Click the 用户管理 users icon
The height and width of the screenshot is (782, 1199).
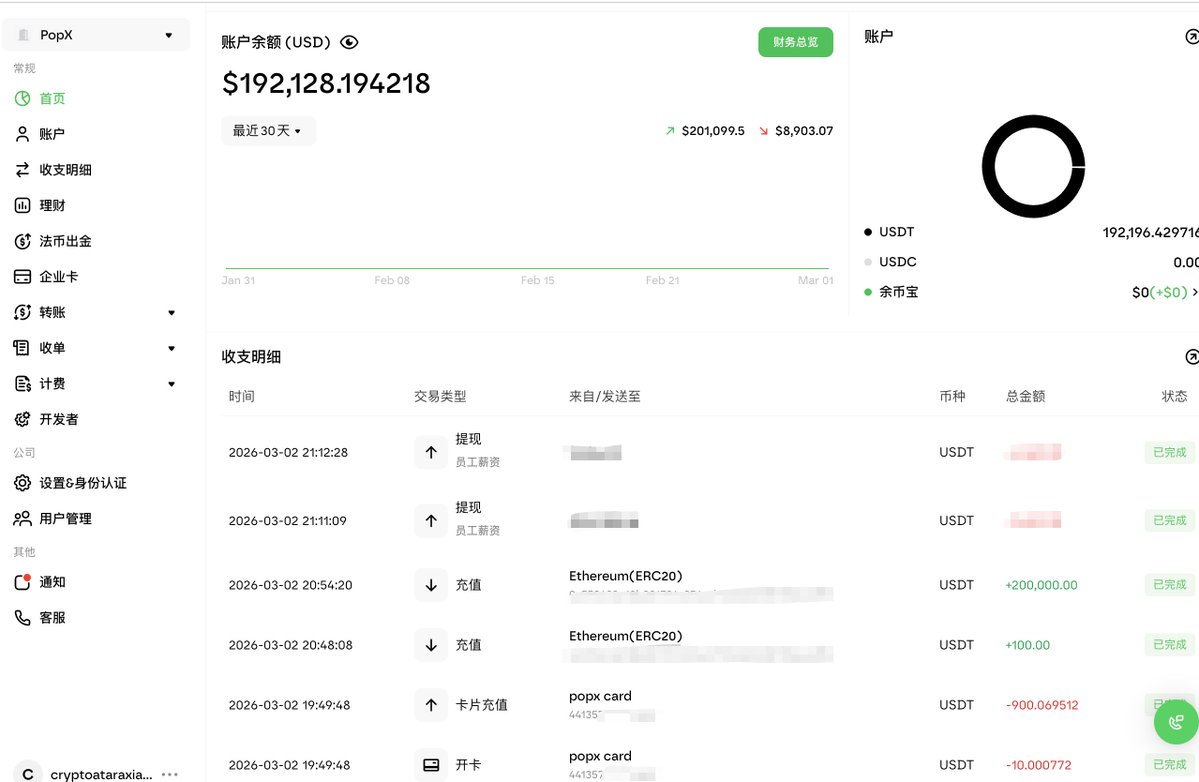22,518
